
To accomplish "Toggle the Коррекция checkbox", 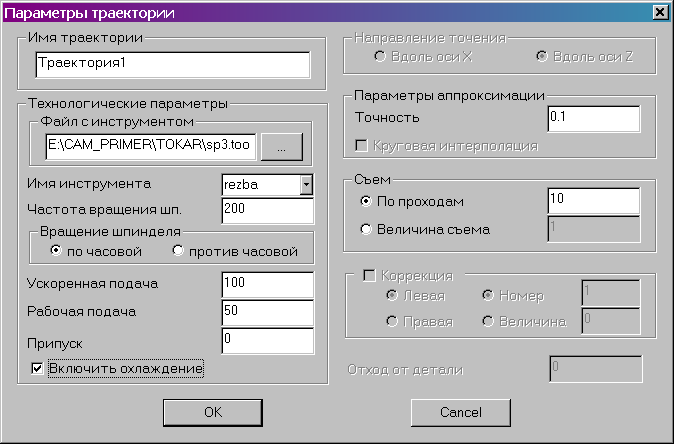I will pyautogui.click(x=369, y=275).
